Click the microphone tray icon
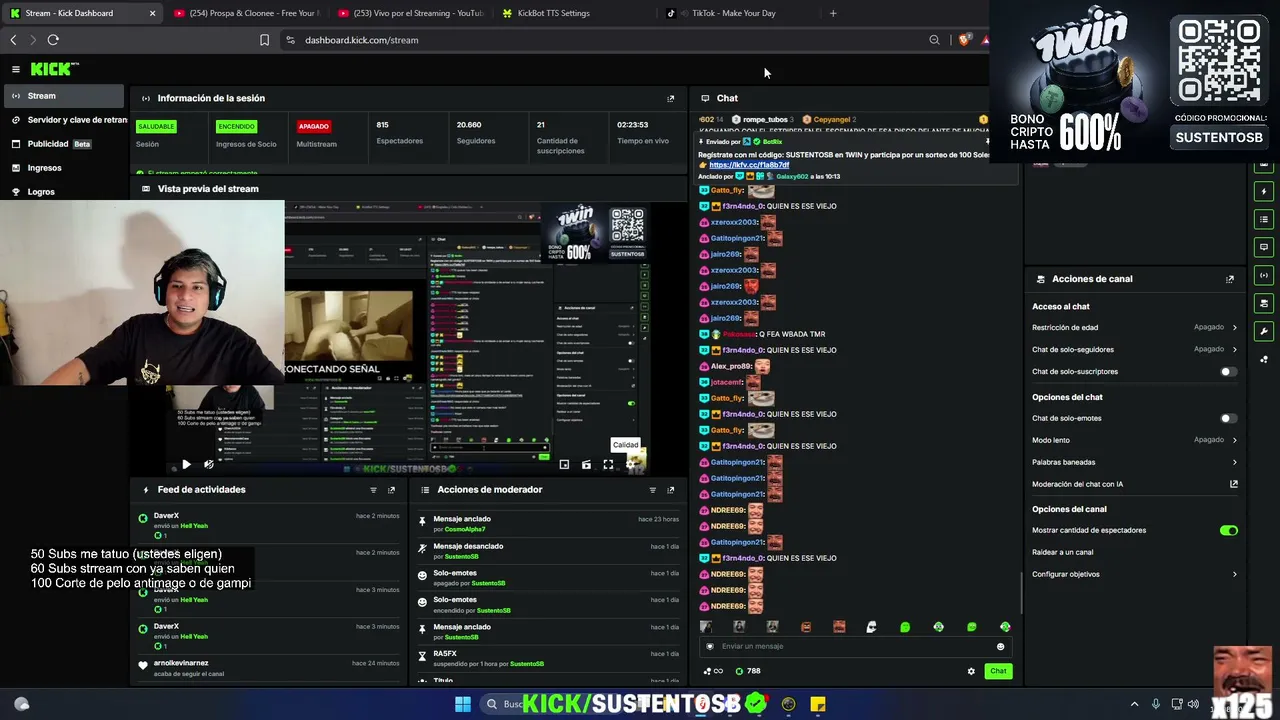 (x=1156, y=704)
